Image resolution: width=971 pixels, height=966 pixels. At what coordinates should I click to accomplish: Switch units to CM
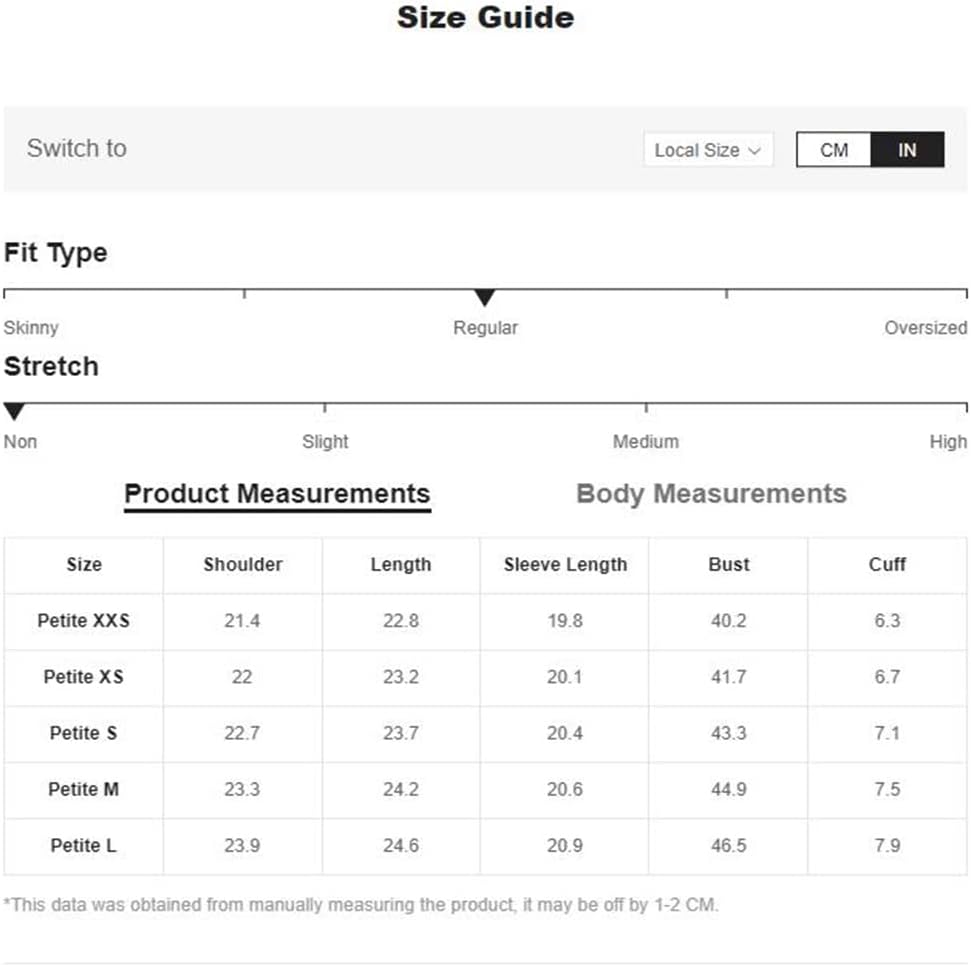pyautogui.click(x=834, y=150)
